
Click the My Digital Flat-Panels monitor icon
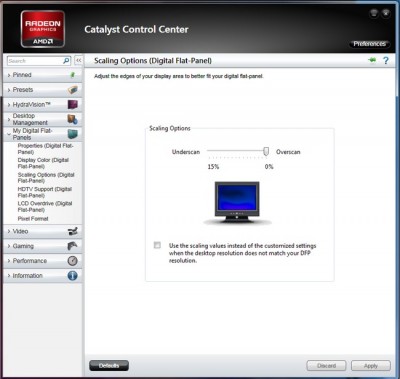(73, 134)
